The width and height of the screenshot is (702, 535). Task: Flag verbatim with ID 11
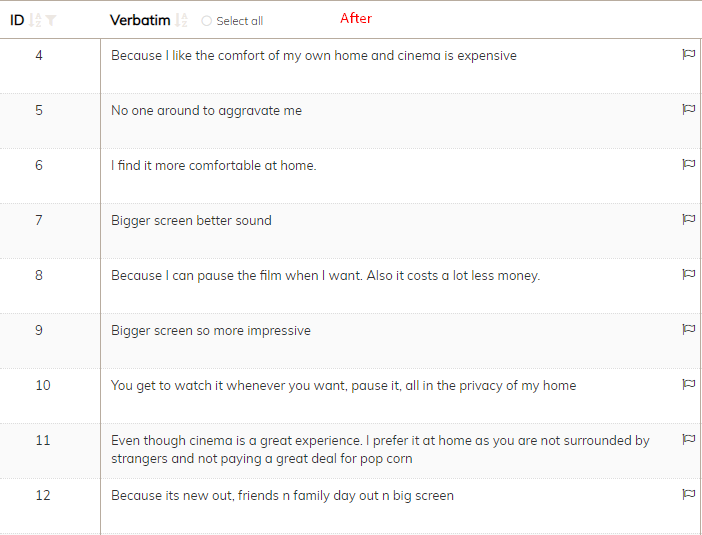coord(689,440)
